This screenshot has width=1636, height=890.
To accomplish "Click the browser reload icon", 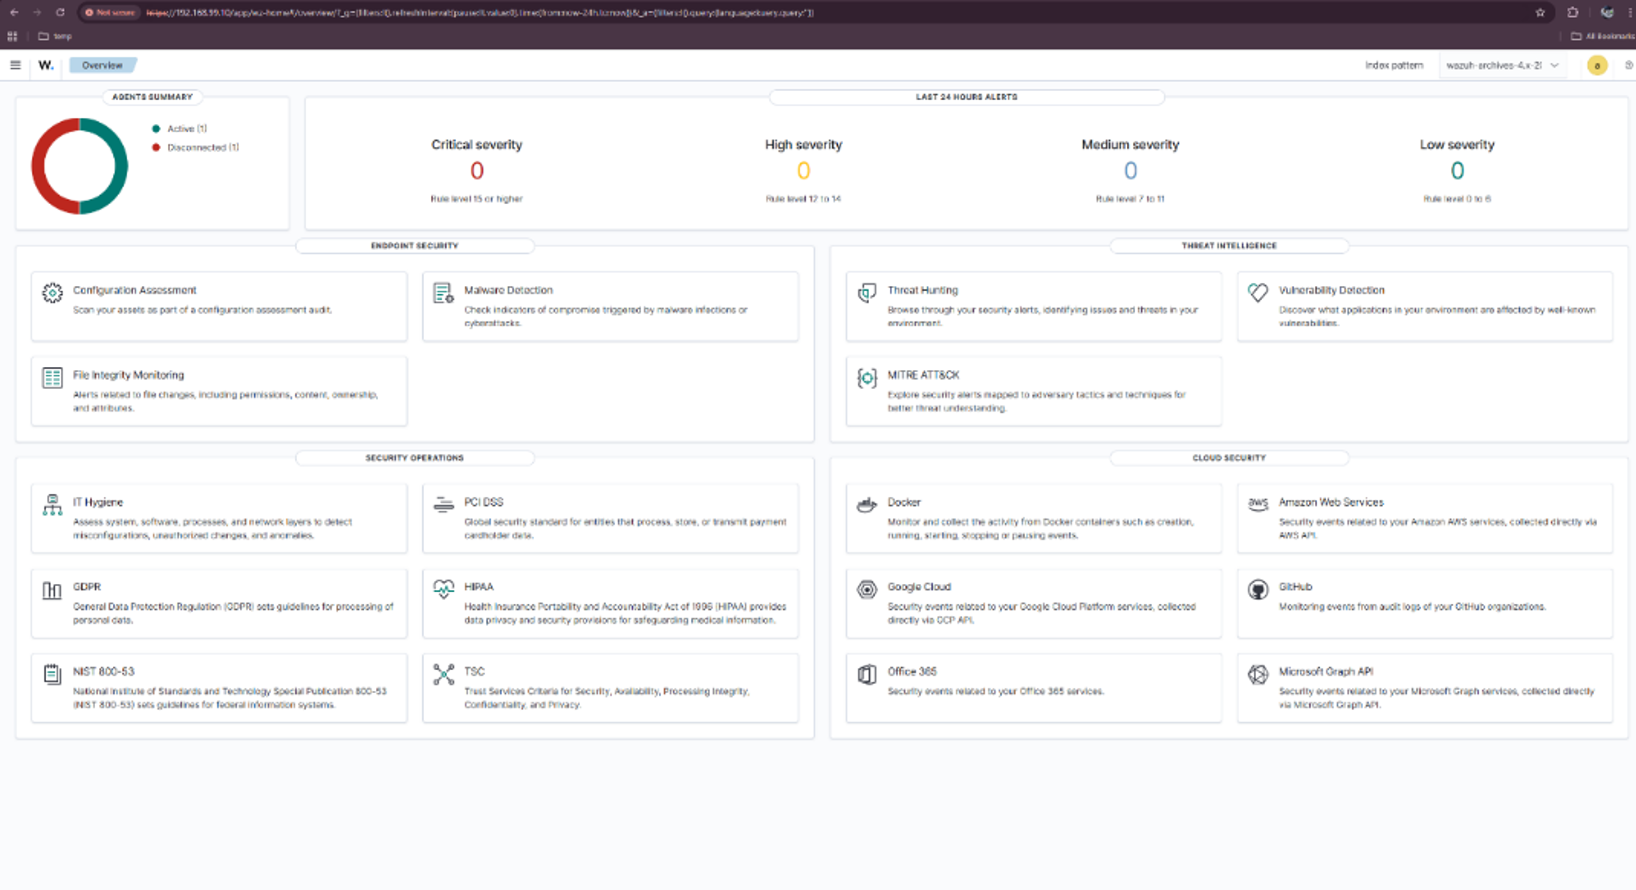I will 60,12.
